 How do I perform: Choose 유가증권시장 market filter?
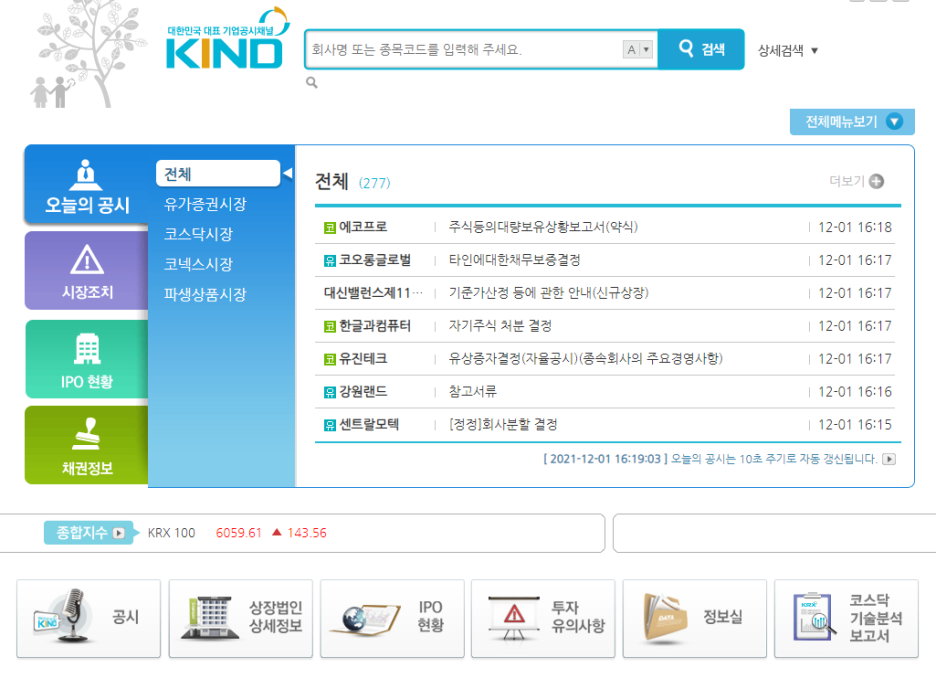pyautogui.click(x=205, y=204)
